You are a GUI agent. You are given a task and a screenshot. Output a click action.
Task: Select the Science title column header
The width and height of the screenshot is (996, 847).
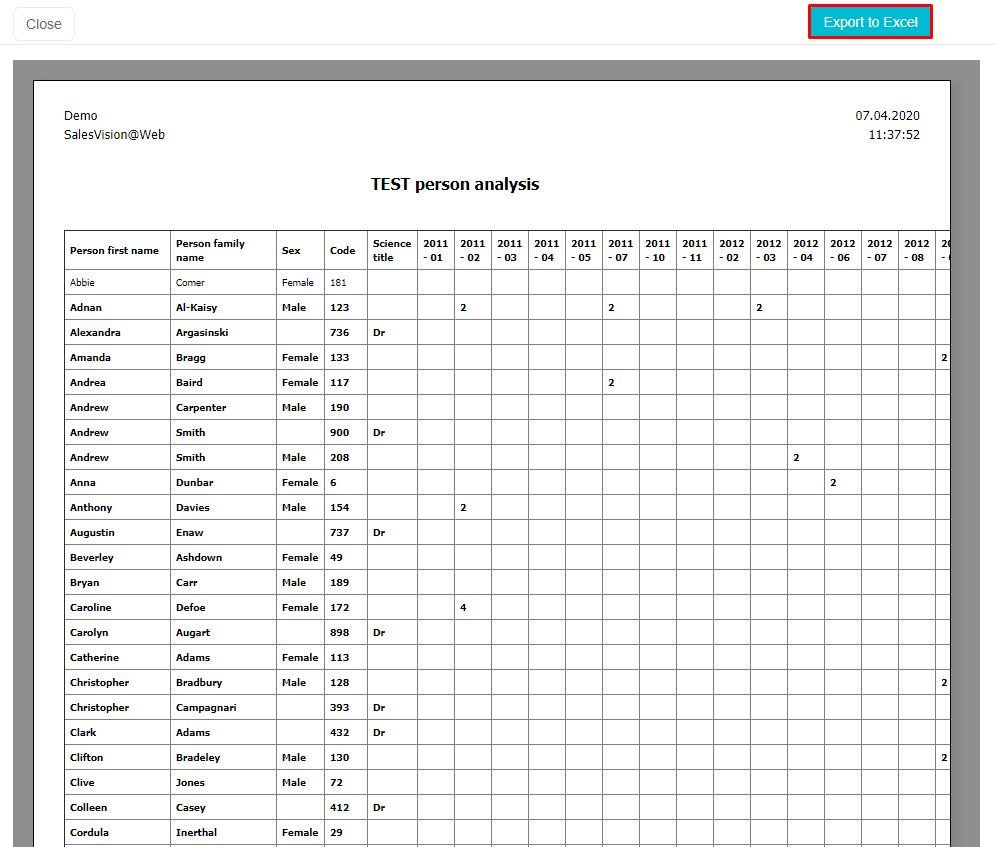tap(392, 250)
